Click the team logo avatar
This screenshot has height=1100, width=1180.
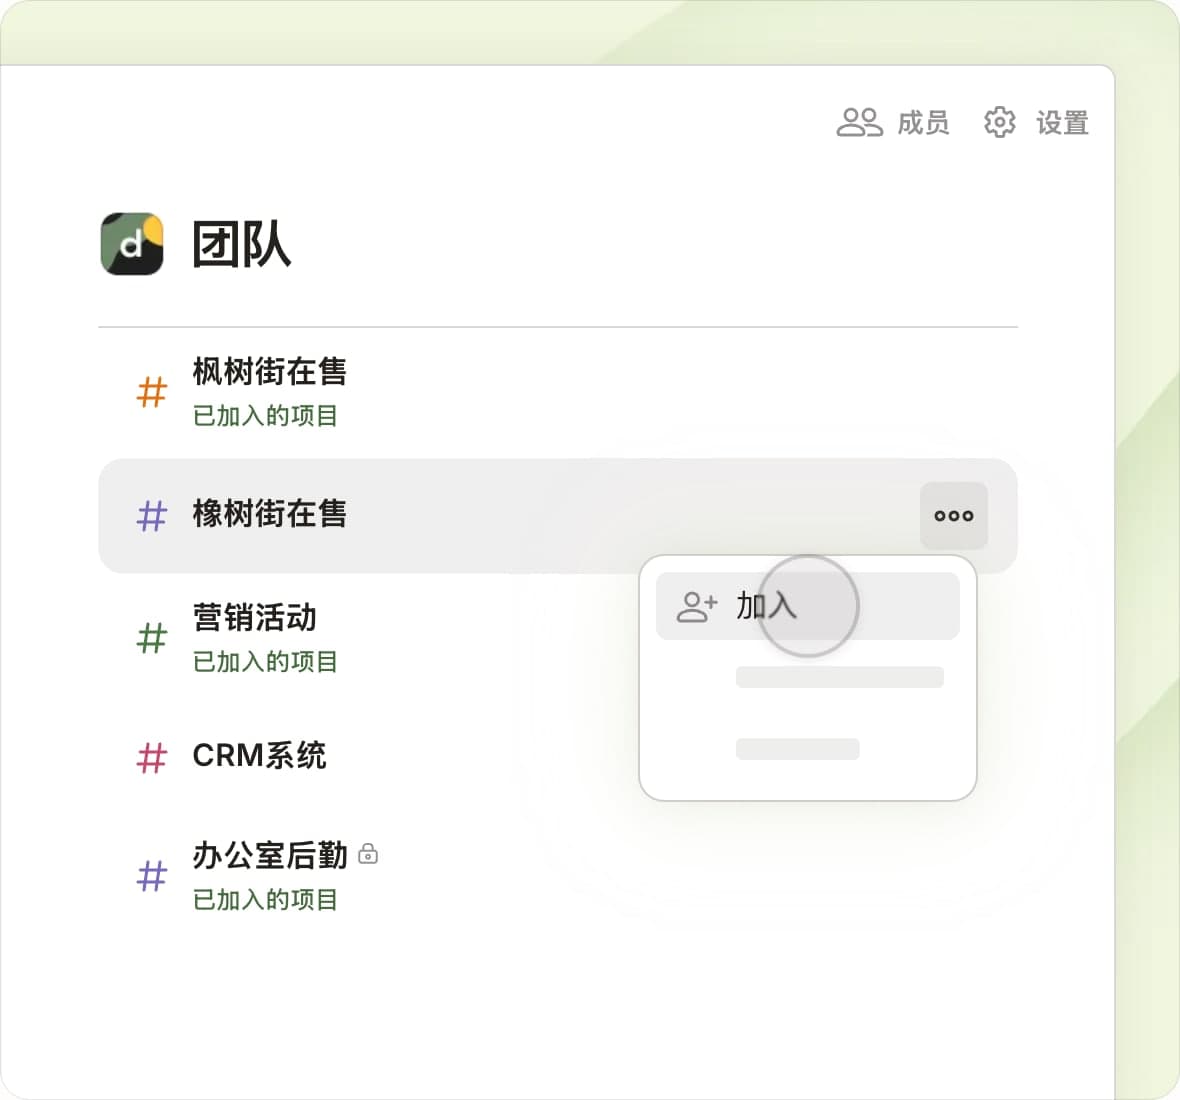pyautogui.click(x=132, y=243)
